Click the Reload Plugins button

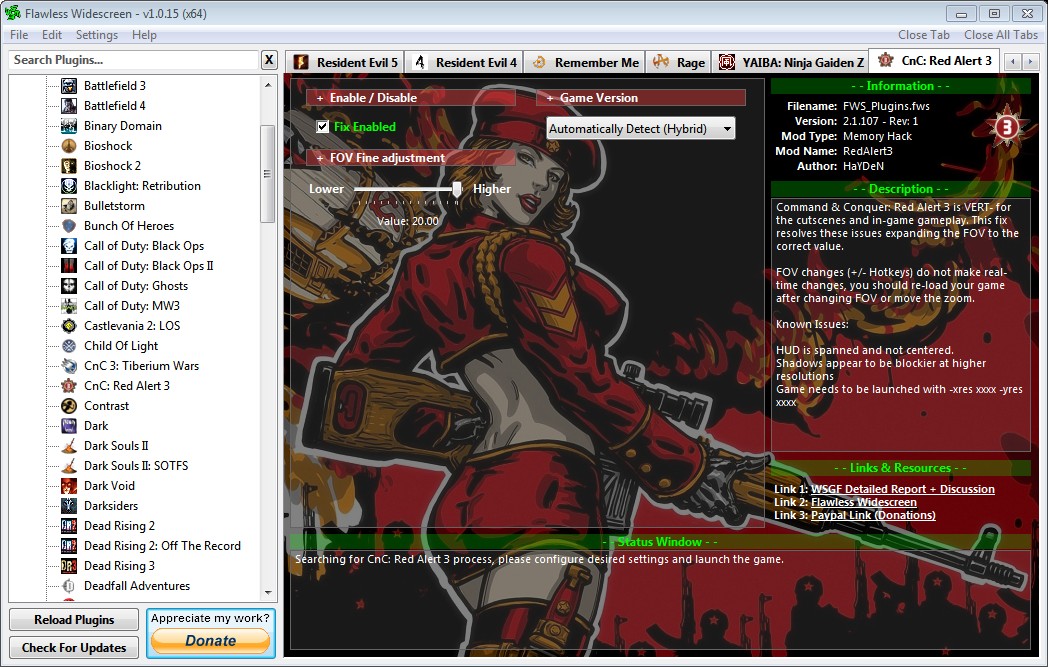74,620
